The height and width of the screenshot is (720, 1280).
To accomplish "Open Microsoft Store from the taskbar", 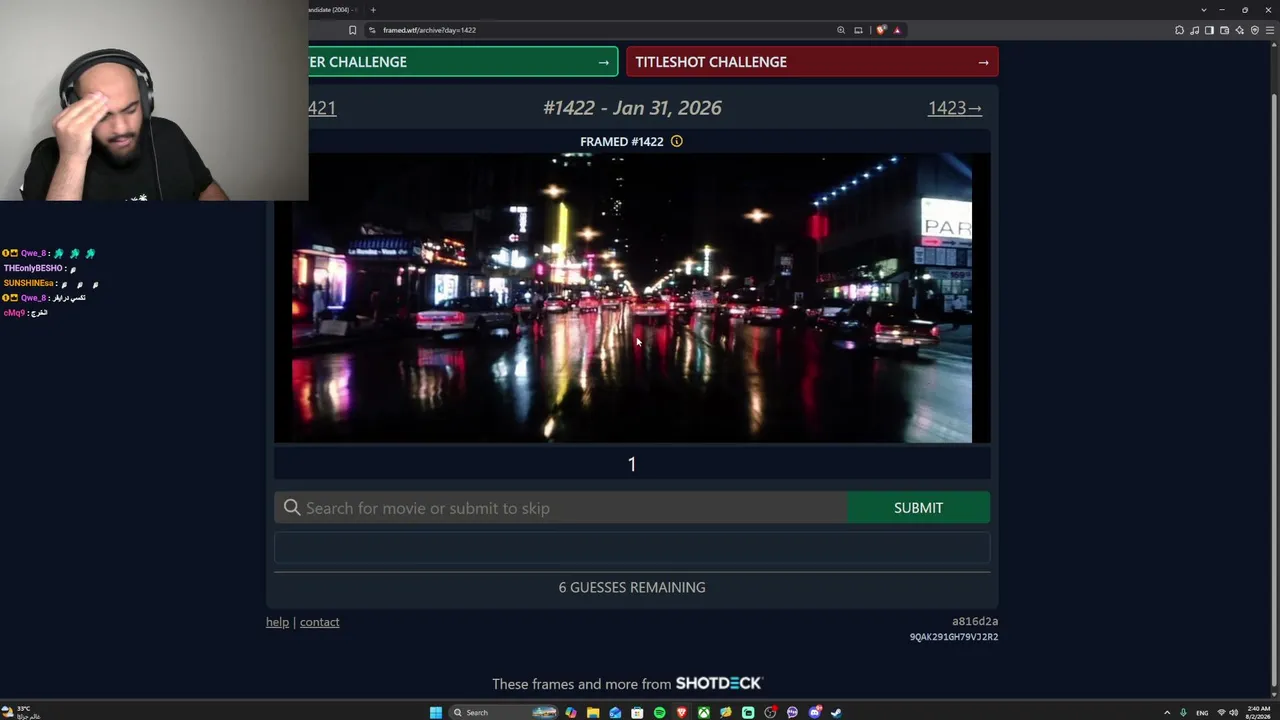I will tap(637, 712).
